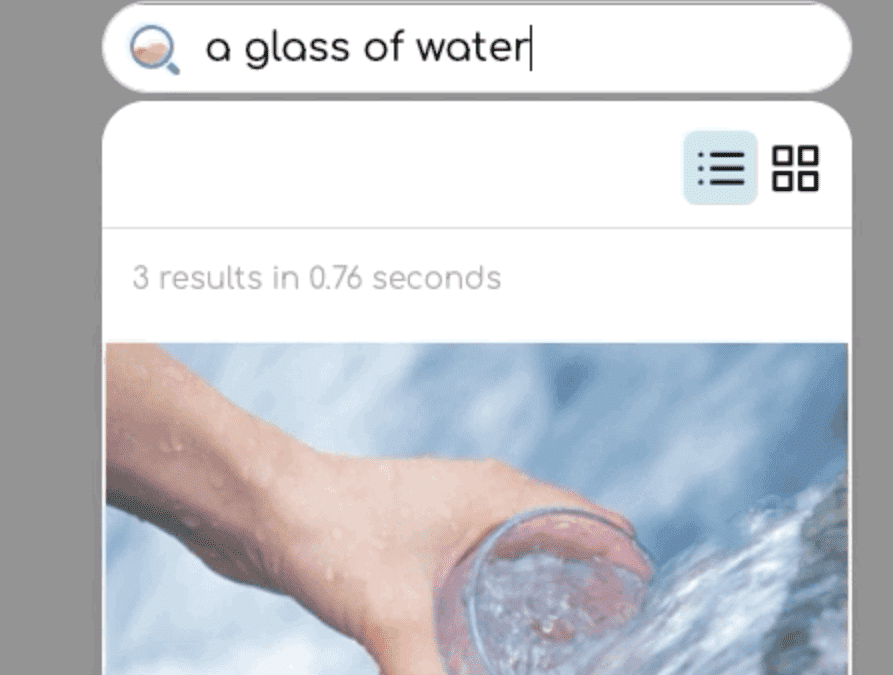Switch to grid view layout
This screenshot has width=893, height=675.
795,168
